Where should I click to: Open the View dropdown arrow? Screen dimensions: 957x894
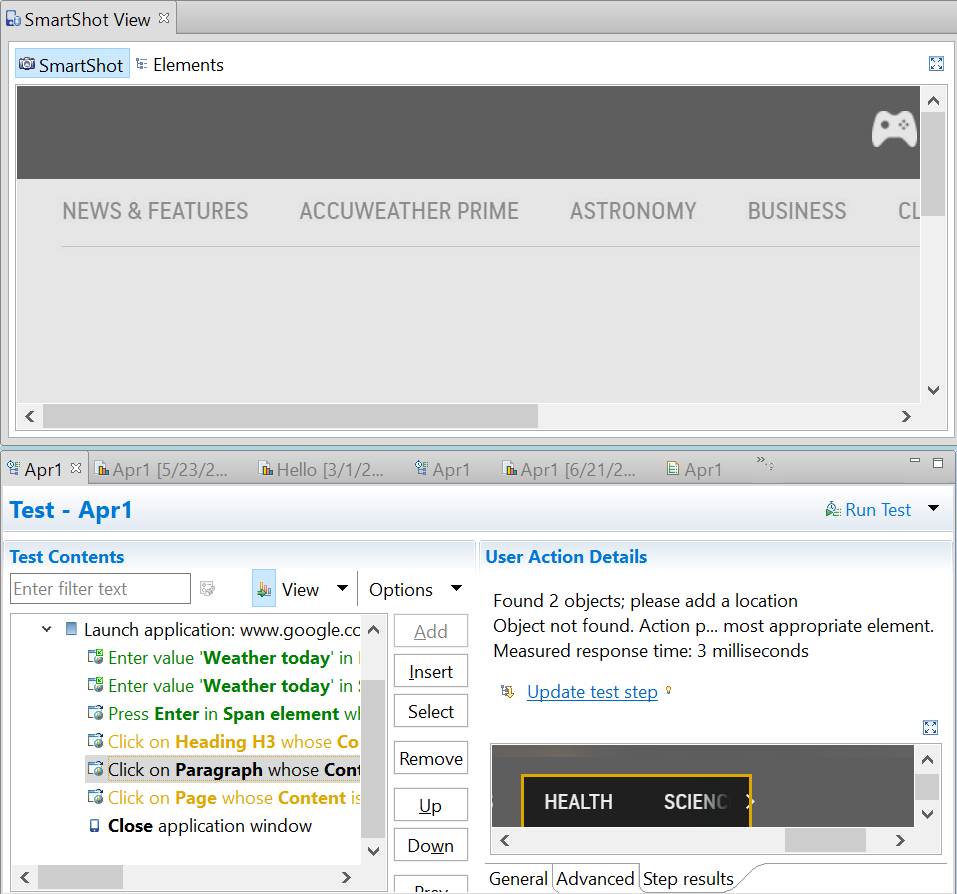[342, 589]
